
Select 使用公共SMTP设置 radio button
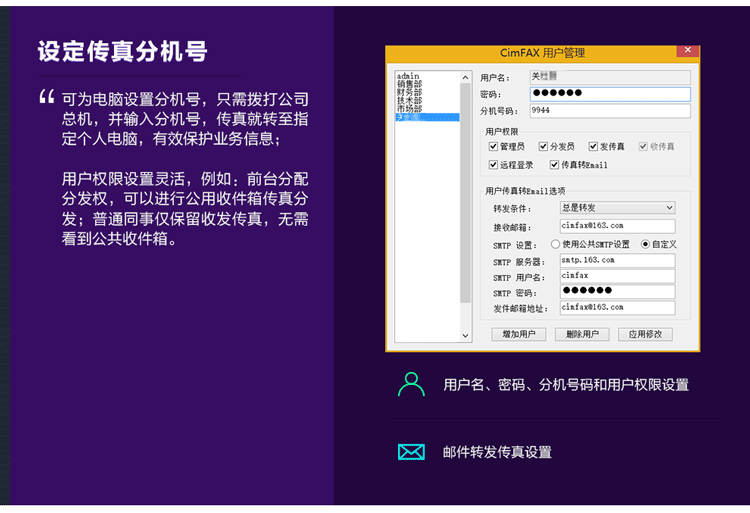(555, 244)
